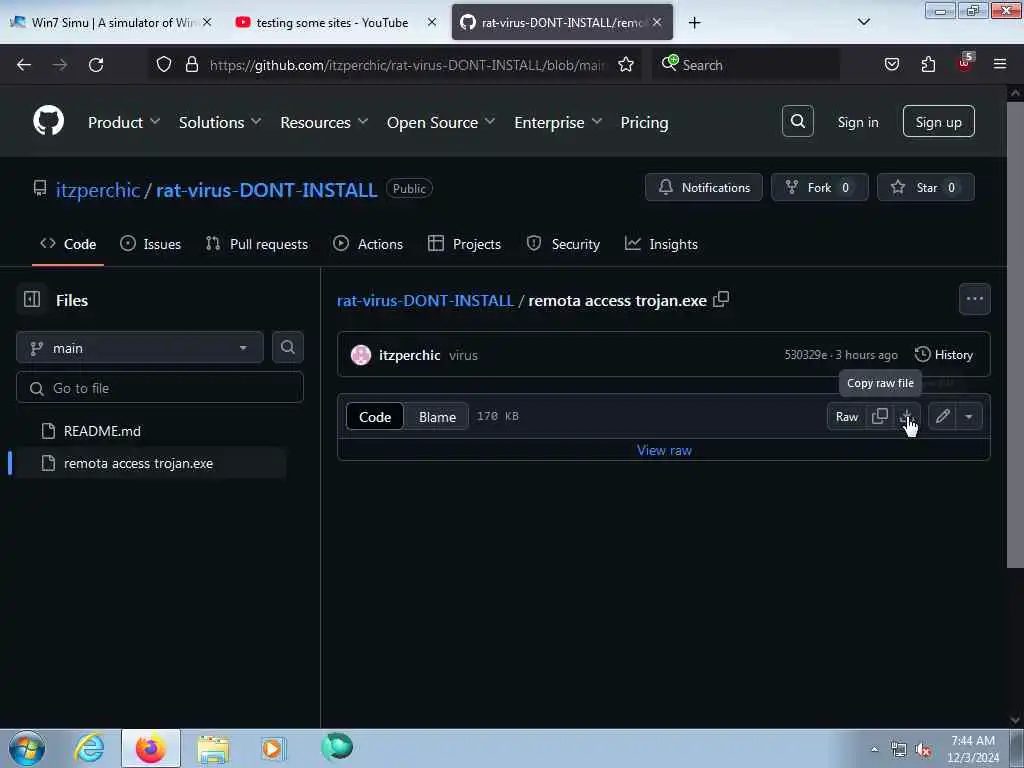Viewport: 1024px width, 768px height.
Task: Go back with the browser back arrow
Action: [24, 65]
